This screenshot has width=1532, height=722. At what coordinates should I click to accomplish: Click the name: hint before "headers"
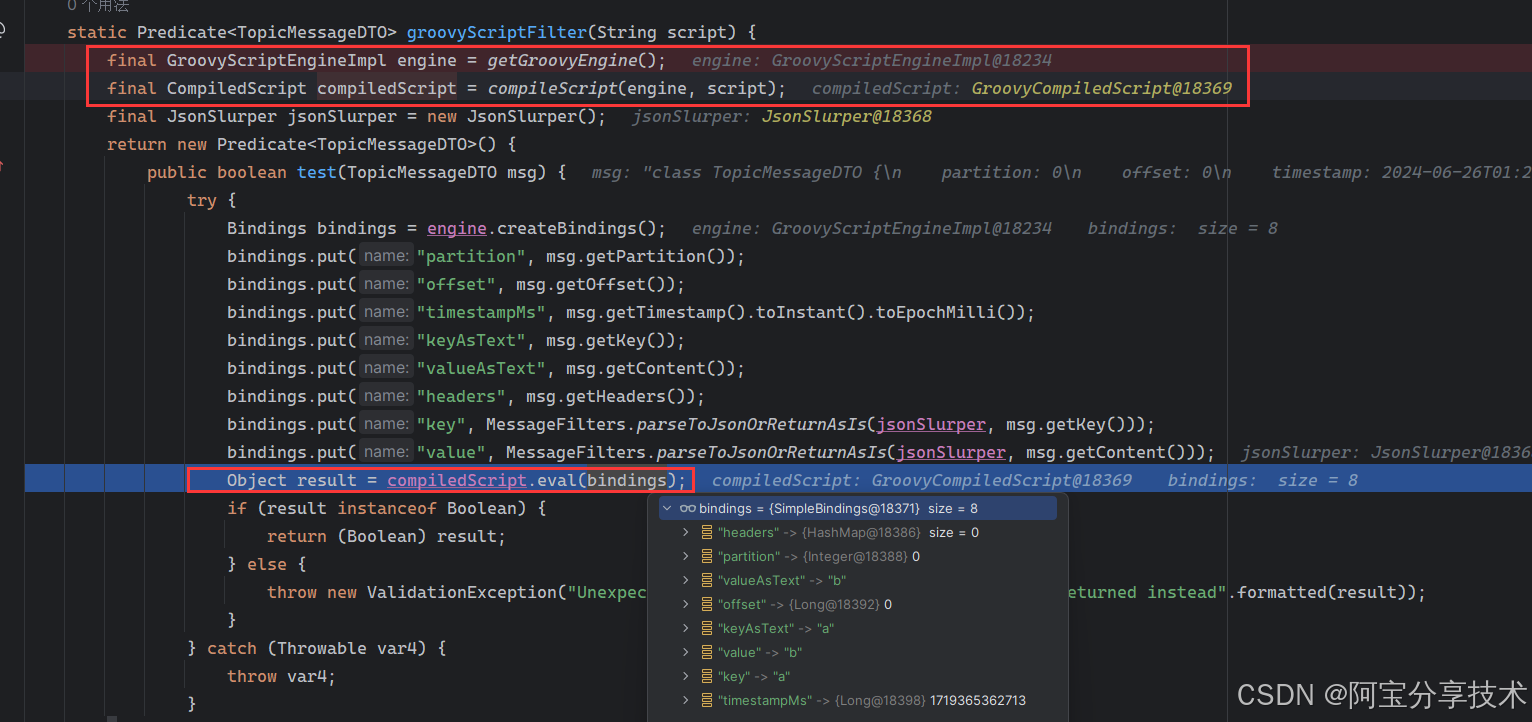(x=386, y=396)
